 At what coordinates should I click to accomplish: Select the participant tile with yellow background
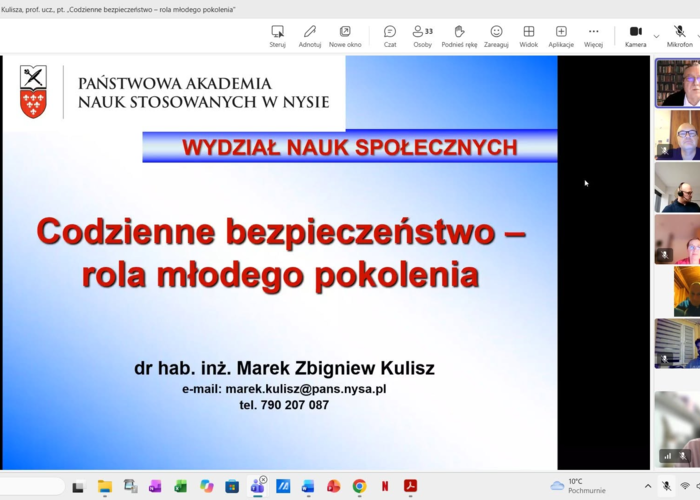click(687, 292)
